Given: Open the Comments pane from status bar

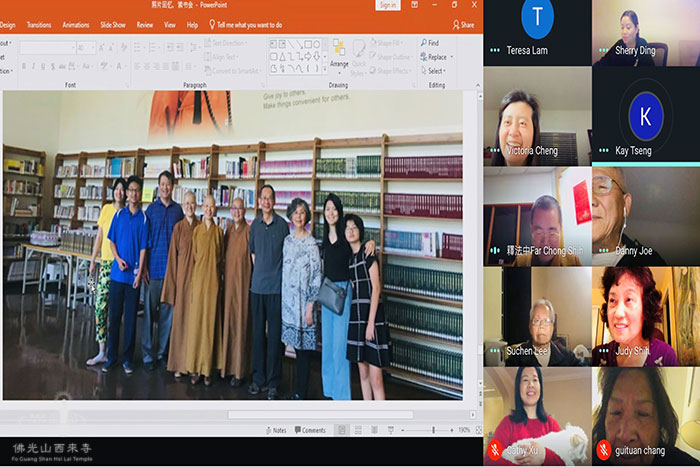Looking at the screenshot, I should tap(310, 430).
